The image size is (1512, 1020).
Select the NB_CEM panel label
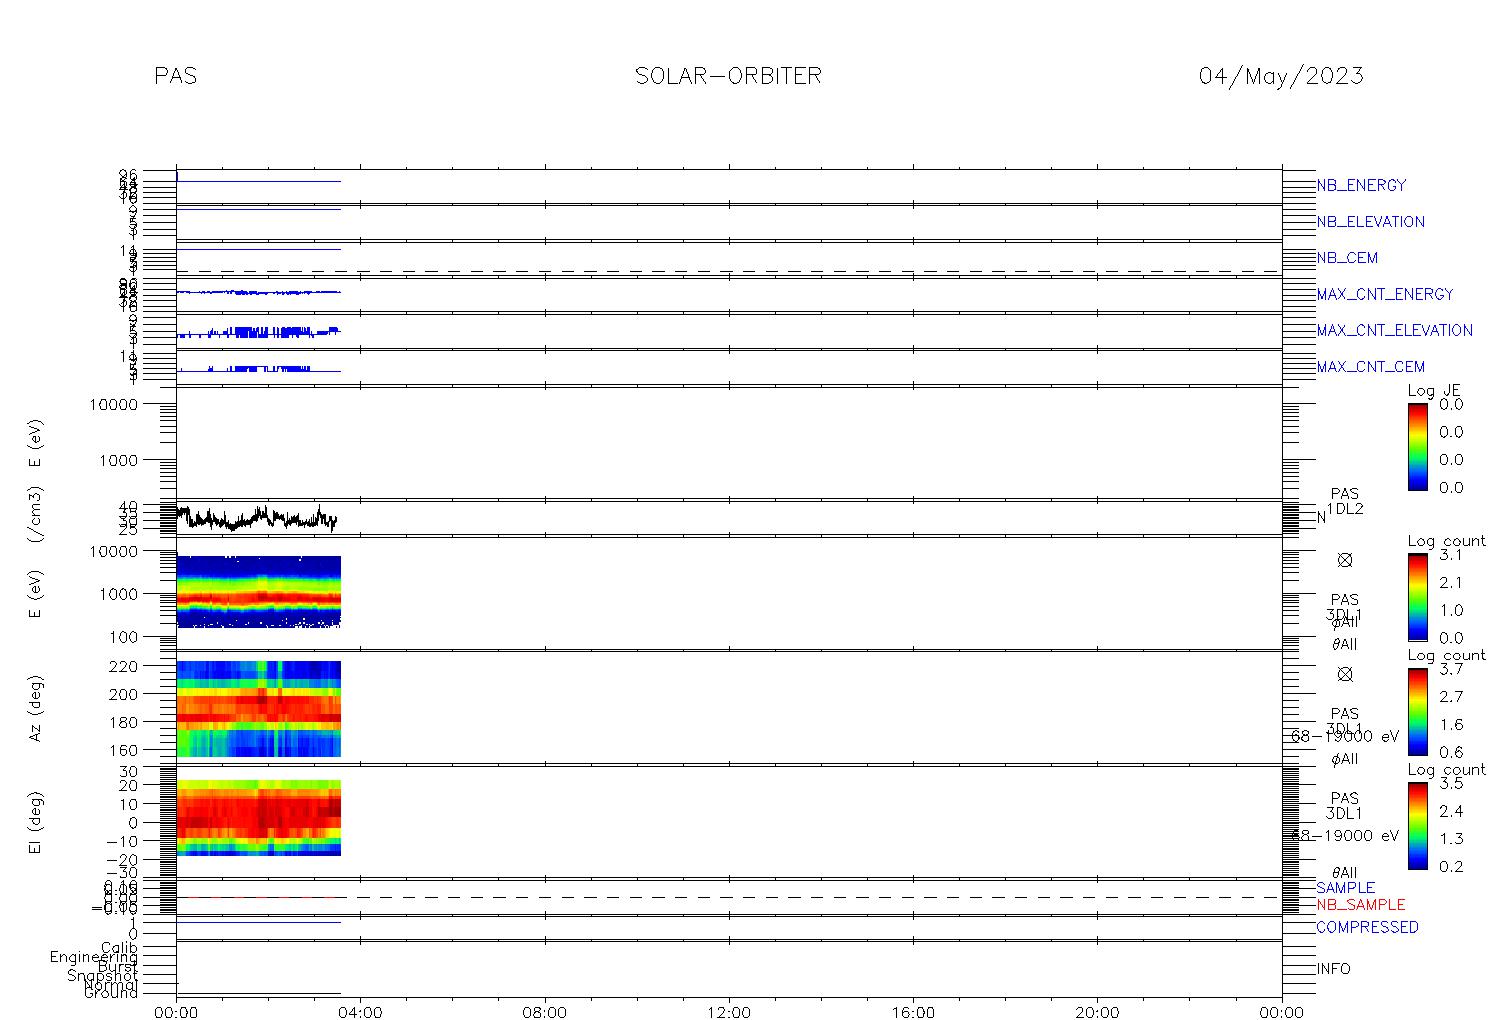coord(1347,258)
